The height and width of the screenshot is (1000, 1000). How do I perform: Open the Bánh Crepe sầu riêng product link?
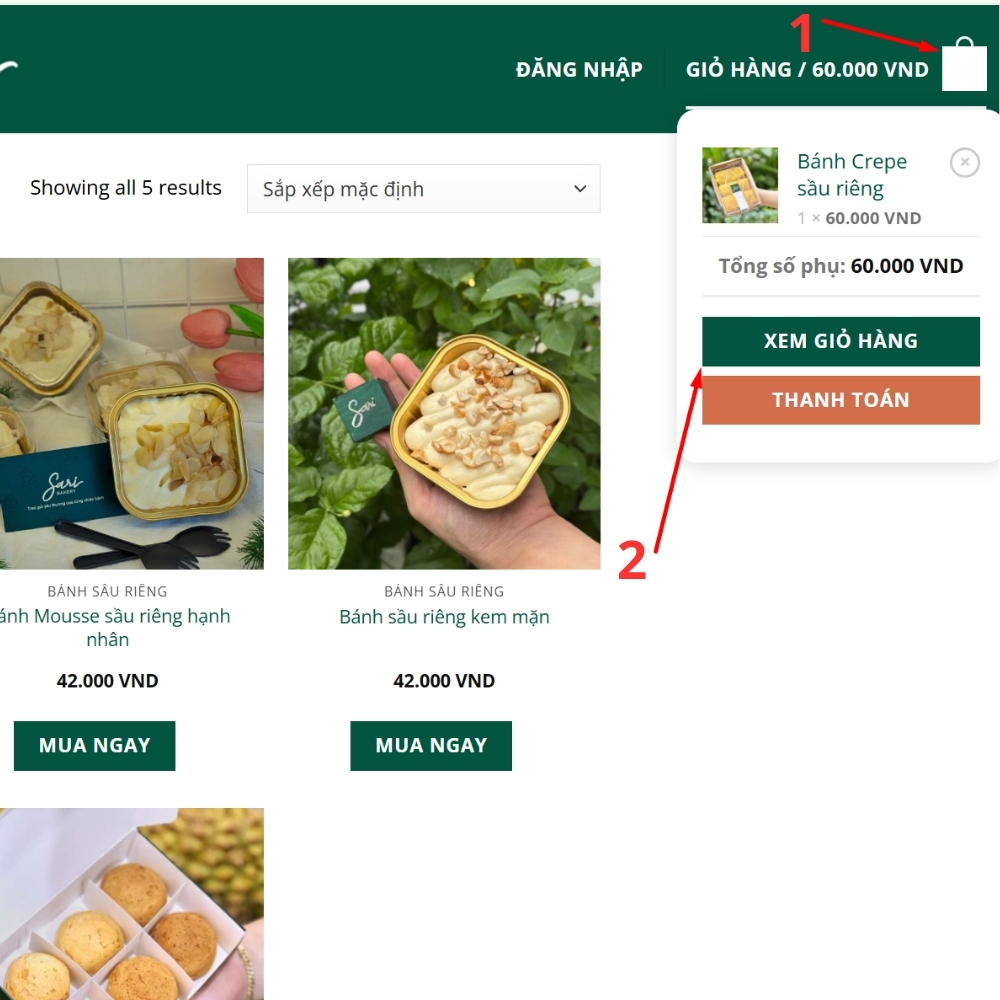[851, 174]
